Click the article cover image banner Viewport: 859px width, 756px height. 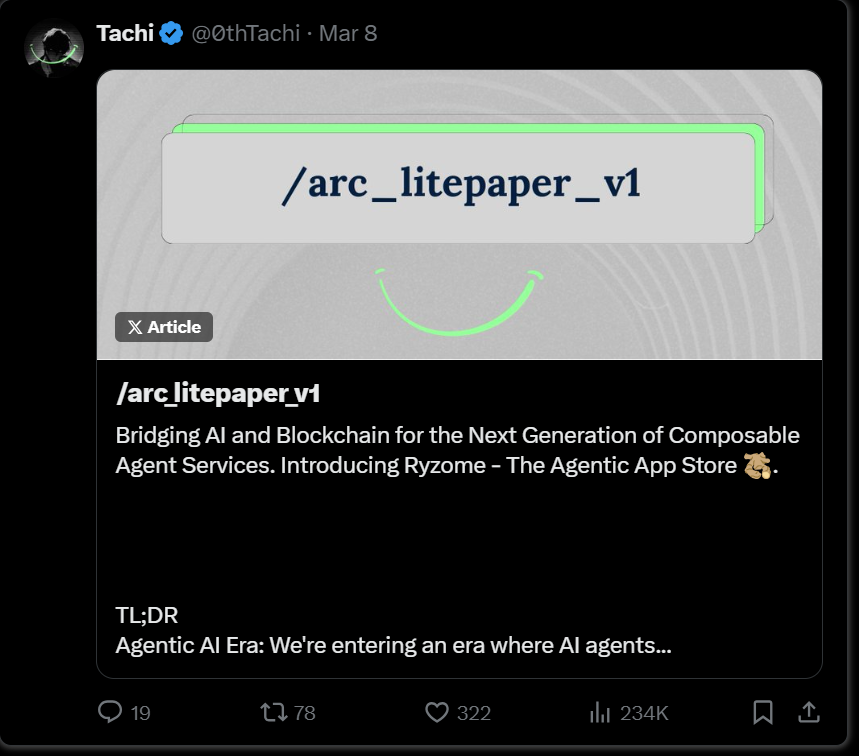pos(459,215)
